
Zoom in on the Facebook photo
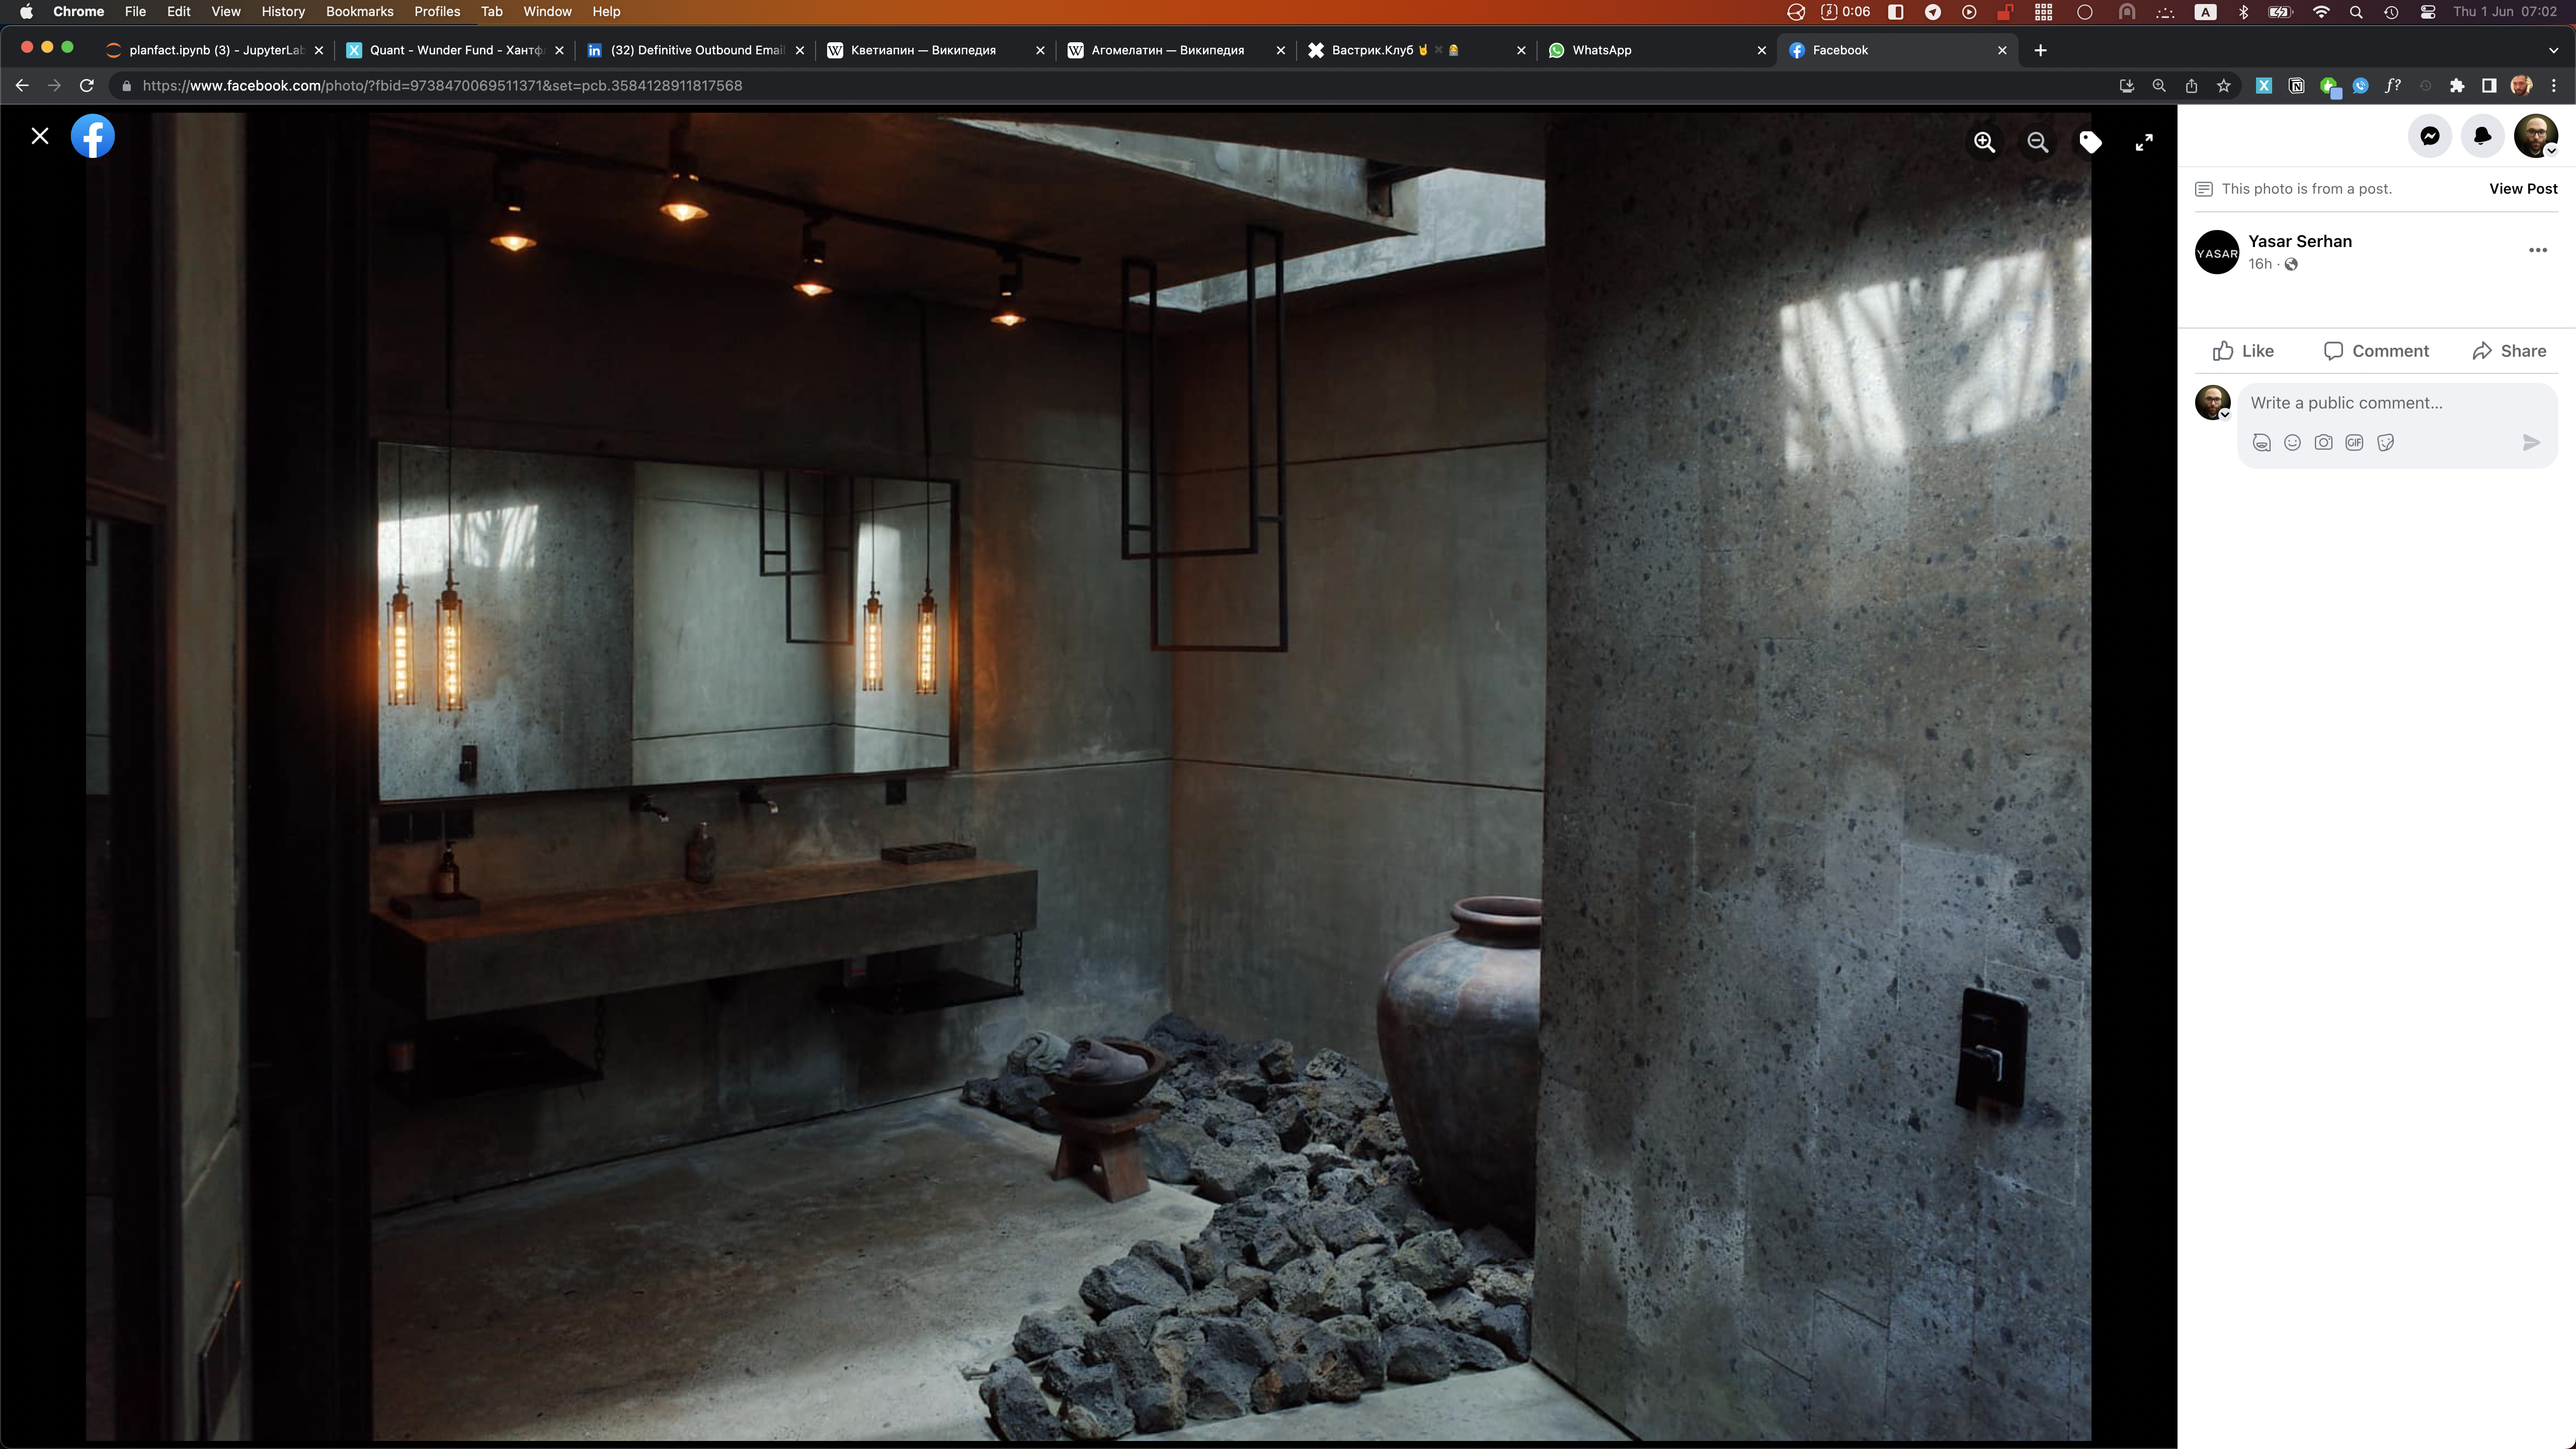tap(1984, 142)
